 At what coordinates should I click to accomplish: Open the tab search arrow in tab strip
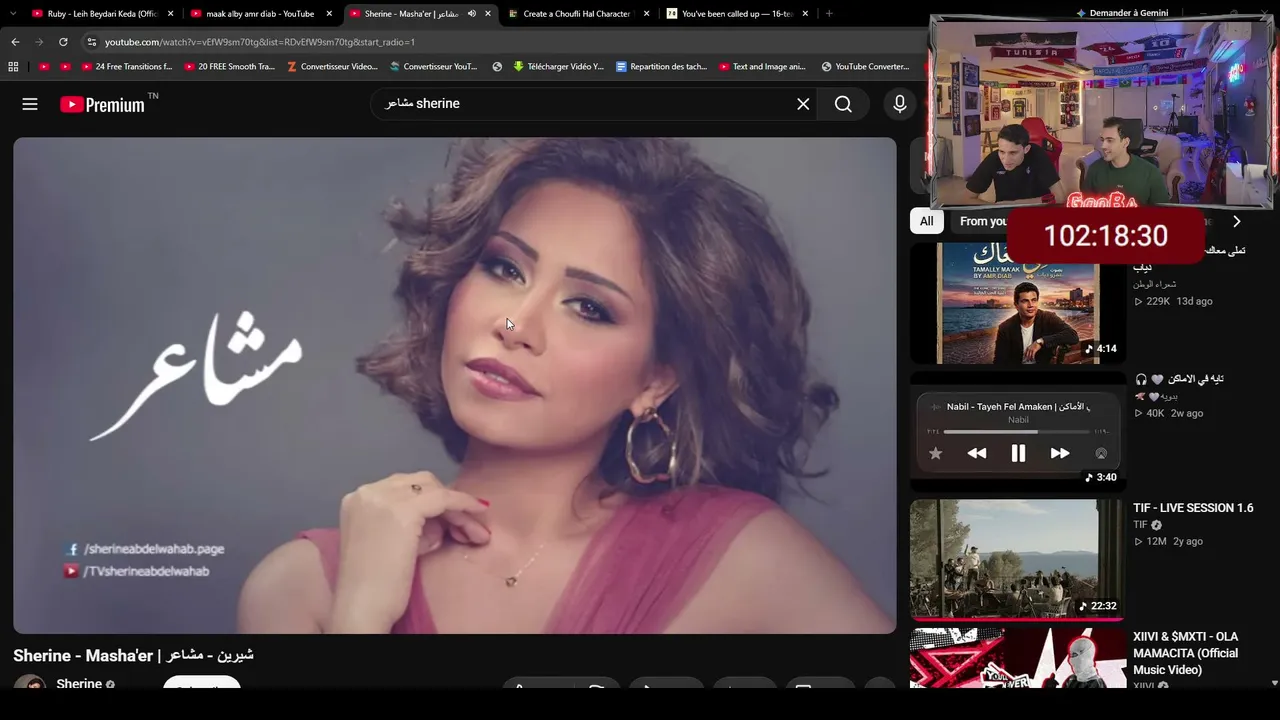pos(11,14)
